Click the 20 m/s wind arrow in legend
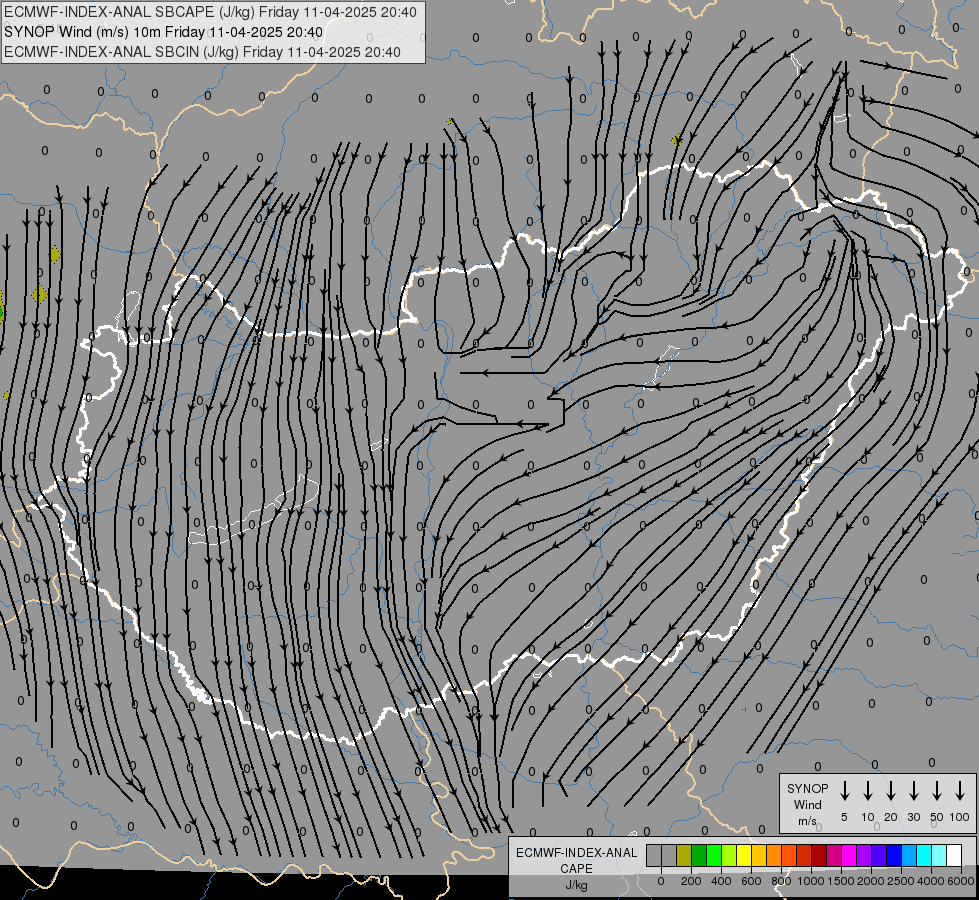This screenshot has height=900, width=979. (x=891, y=791)
